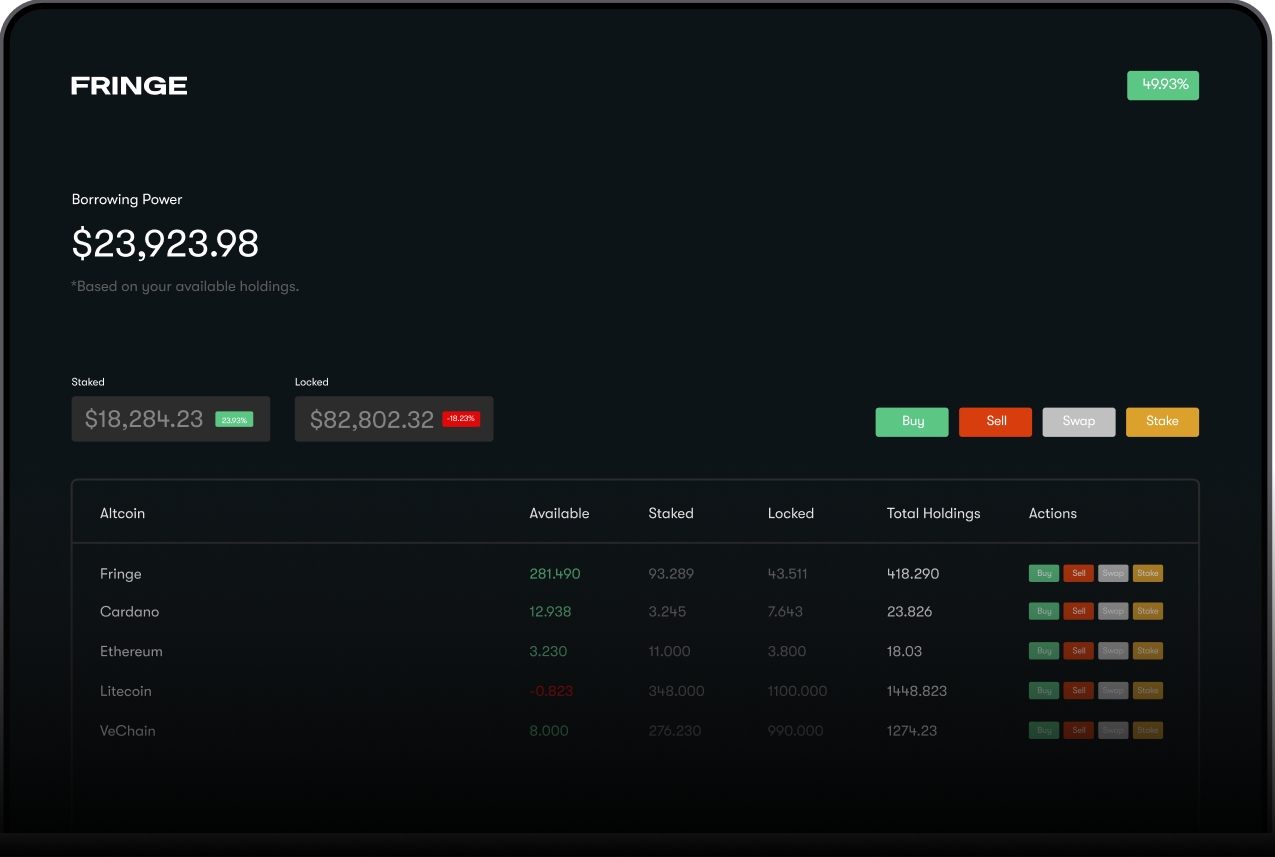Viewport: 1275px width, 857px height.
Task: Click the FRINGE logo
Action: coord(128,85)
